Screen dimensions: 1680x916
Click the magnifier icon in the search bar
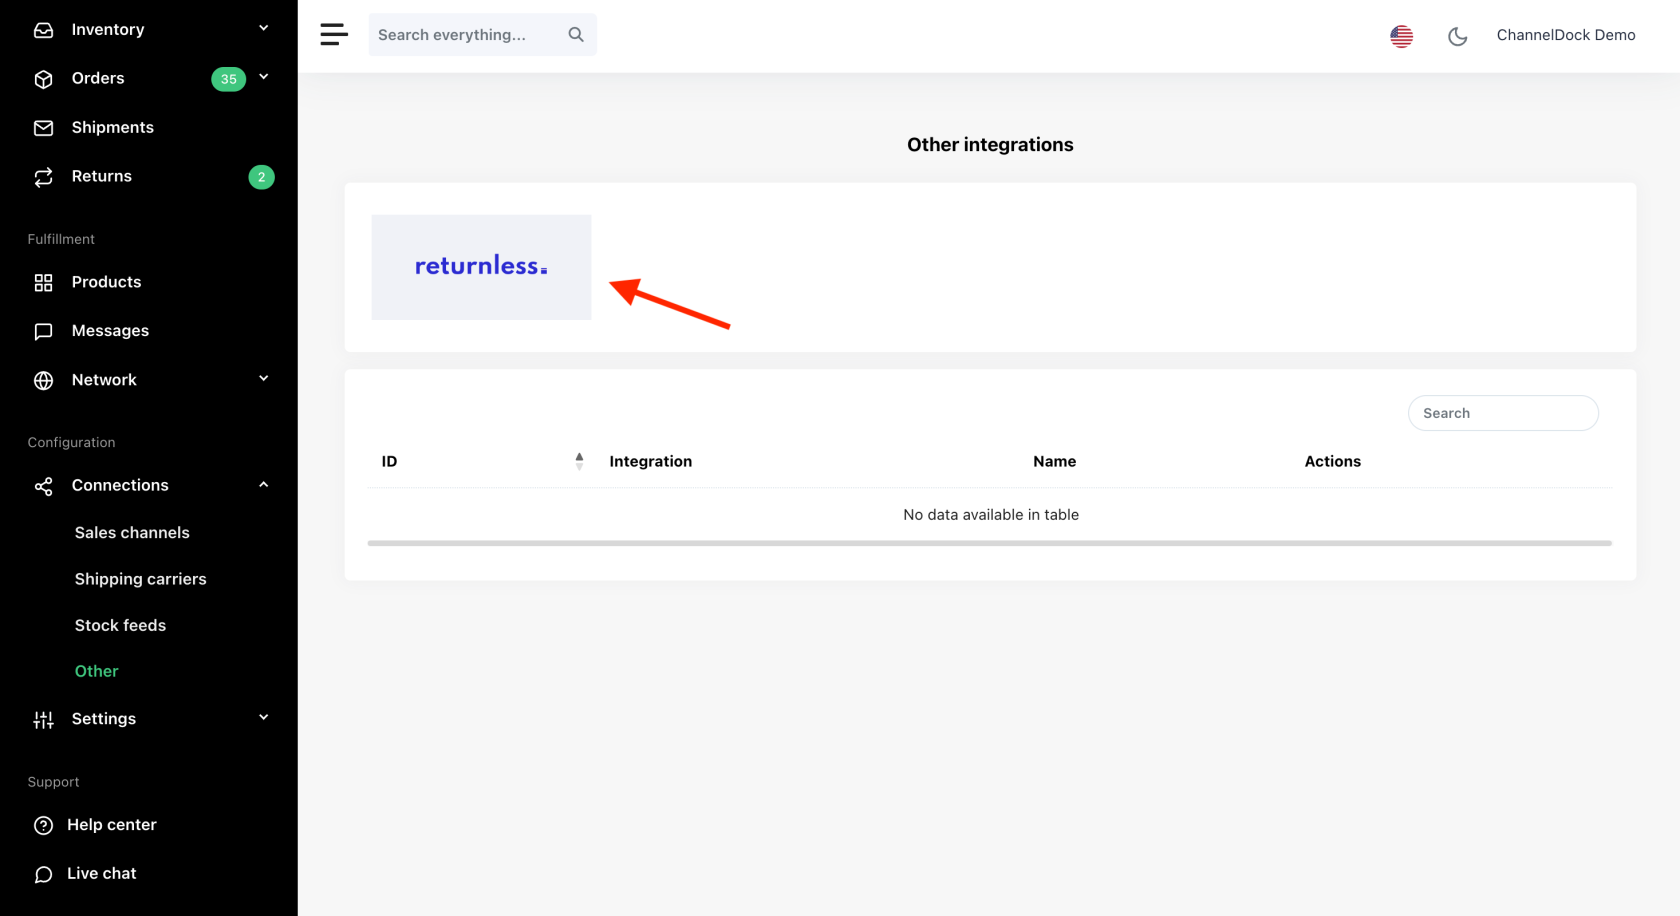(576, 35)
